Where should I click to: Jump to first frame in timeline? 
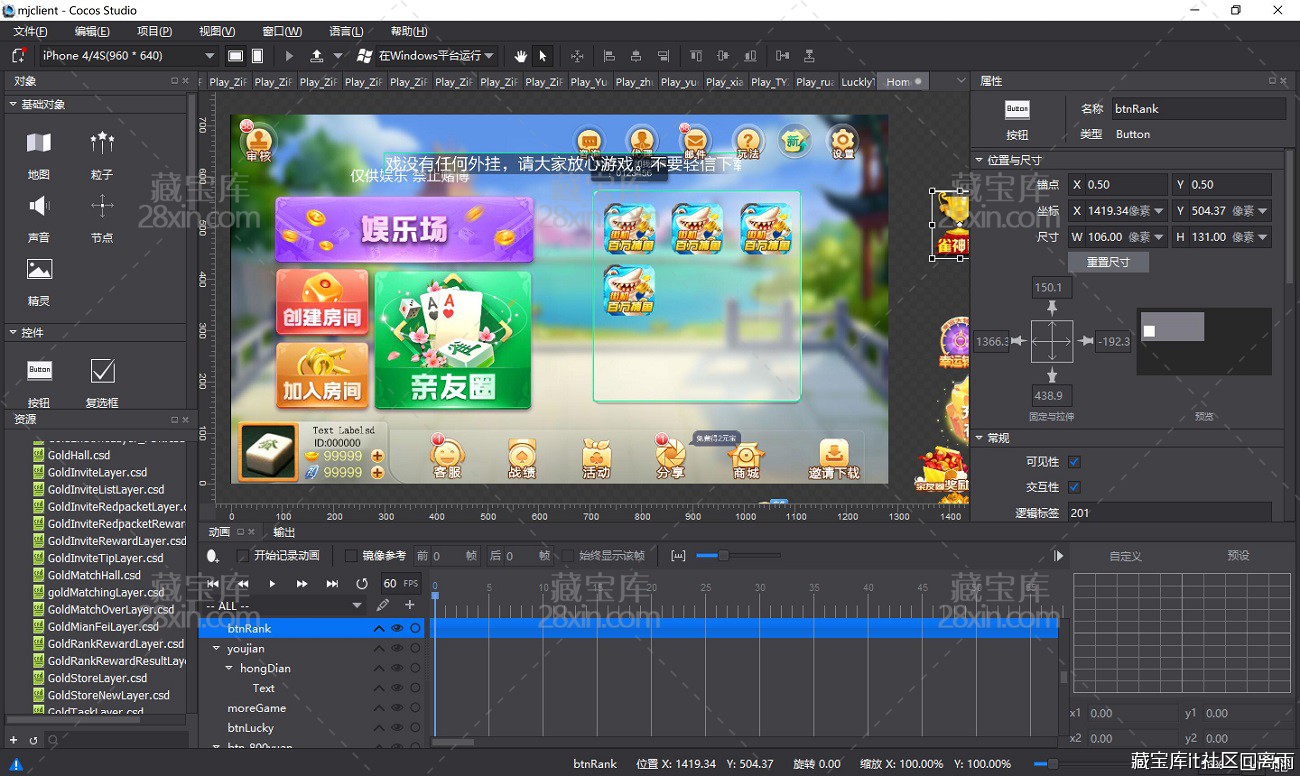[213, 583]
